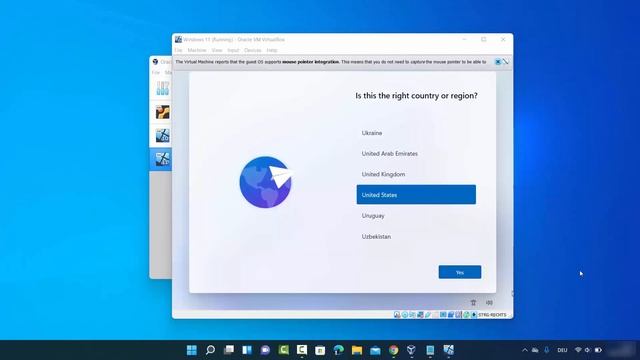Click the hard disk activity status icon
The height and width of the screenshot is (360, 640).
click(397, 315)
